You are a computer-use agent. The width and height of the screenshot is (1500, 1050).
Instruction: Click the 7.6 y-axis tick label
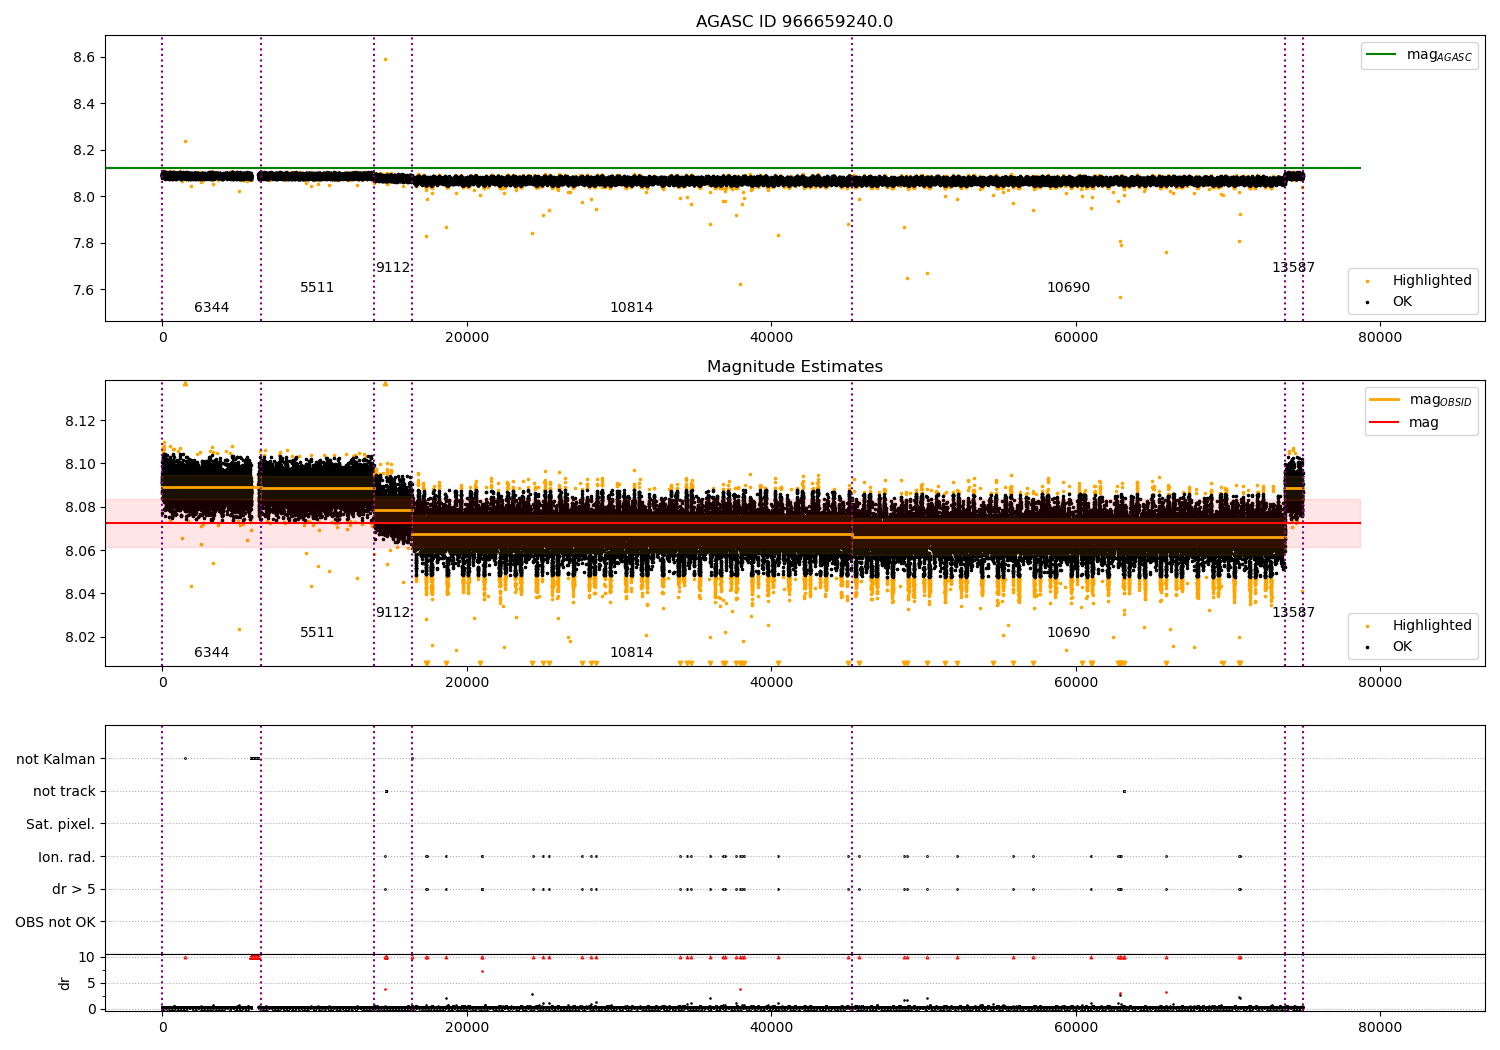tap(84, 290)
